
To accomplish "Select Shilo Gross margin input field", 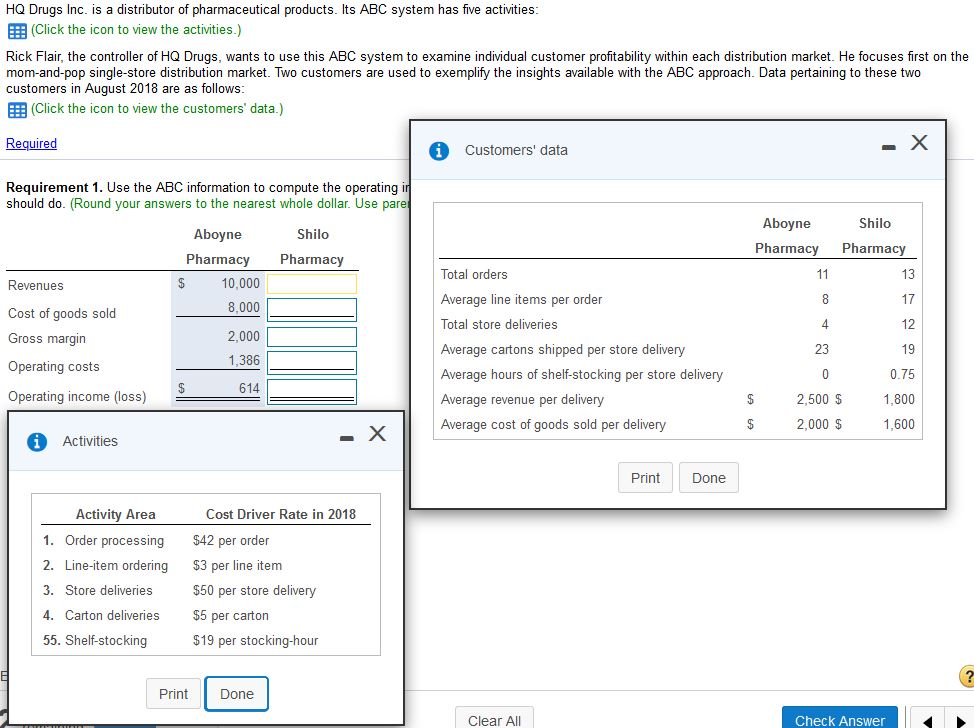I will pos(312,337).
